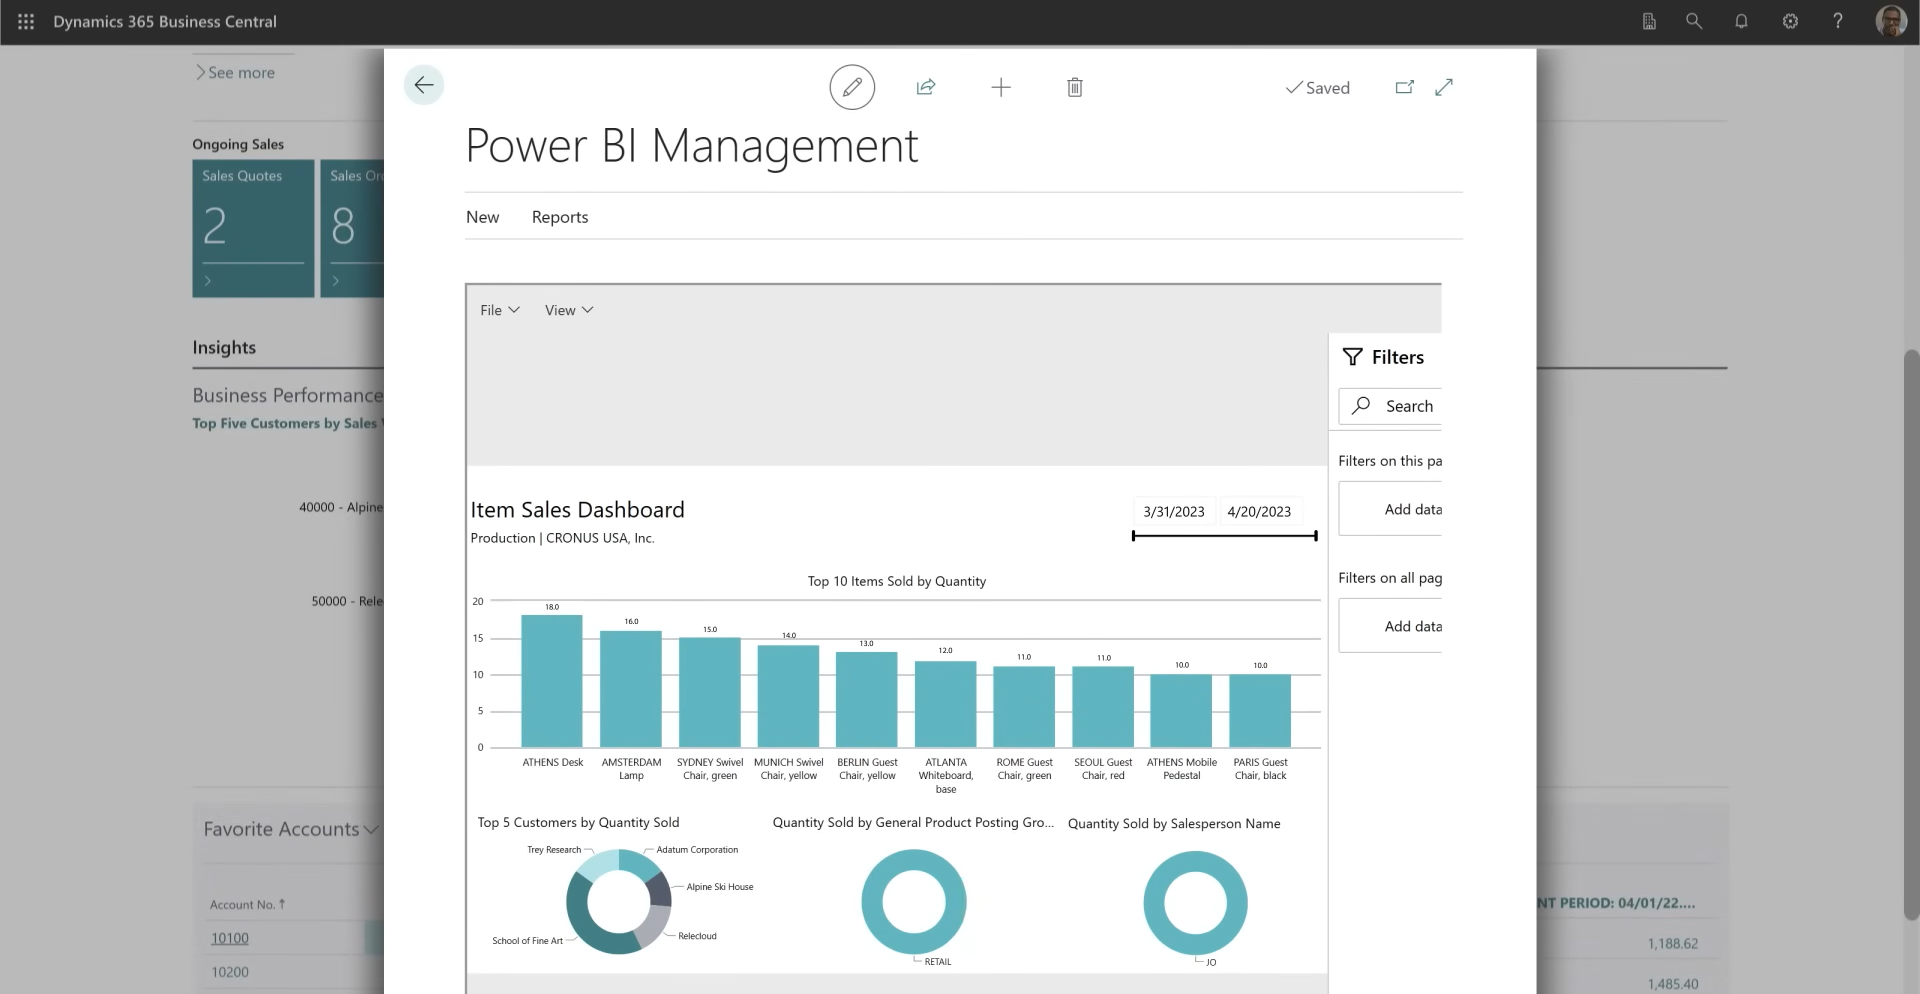
Task: Open the File dropdown in report
Action: point(500,310)
